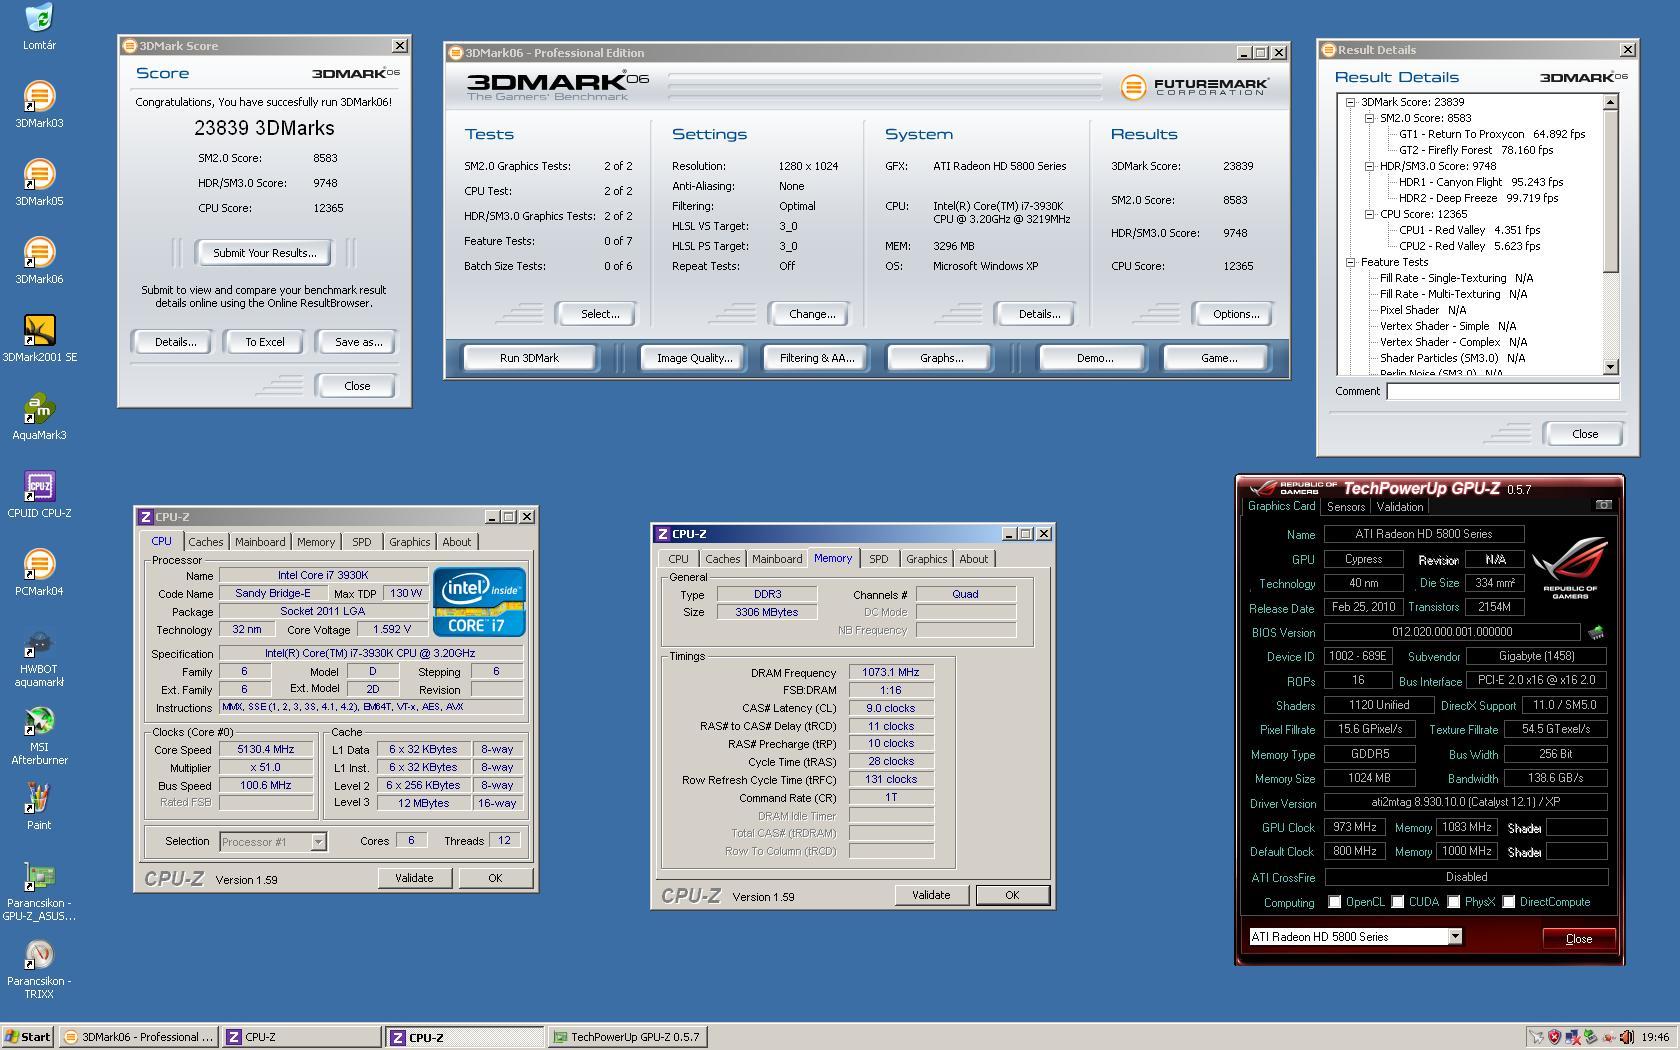Image resolution: width=1680 pixels, height=1050 pixels.
Task: Open SPD tab in Memory CPU-Z window
Action: [x=878, y=559]
